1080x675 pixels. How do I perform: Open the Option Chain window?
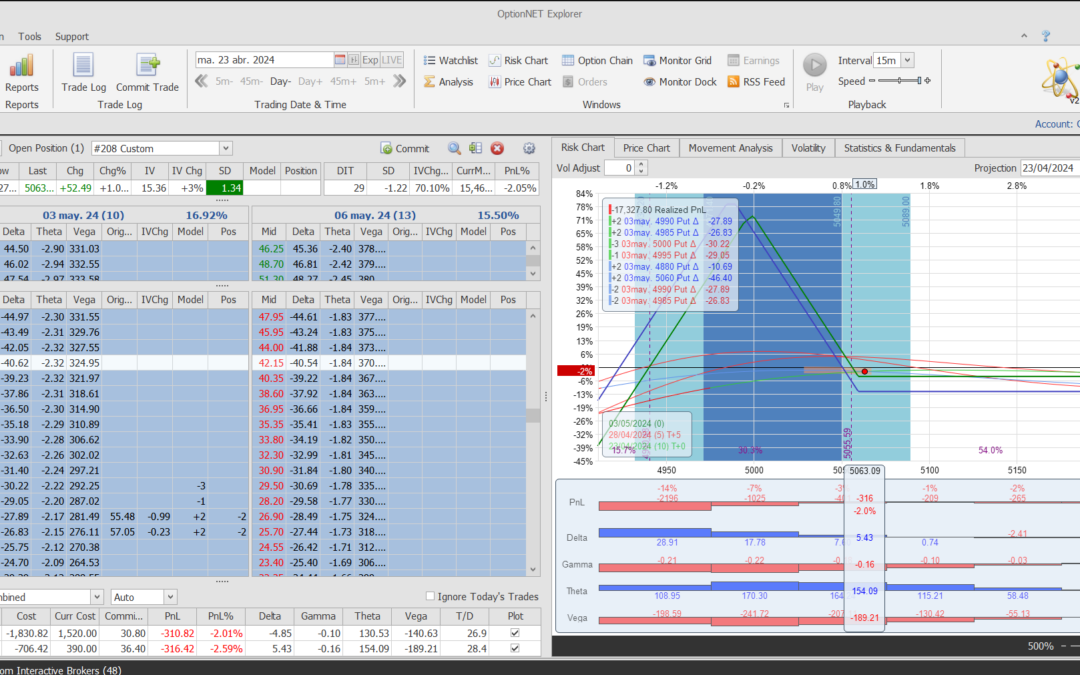coord(597,61)
